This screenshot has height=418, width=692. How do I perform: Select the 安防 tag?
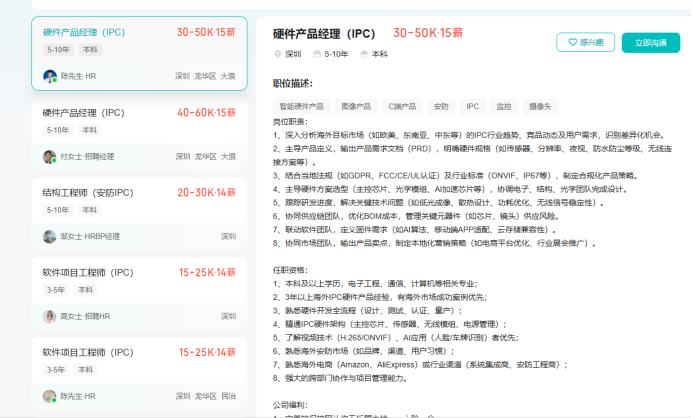click(440, 105)
